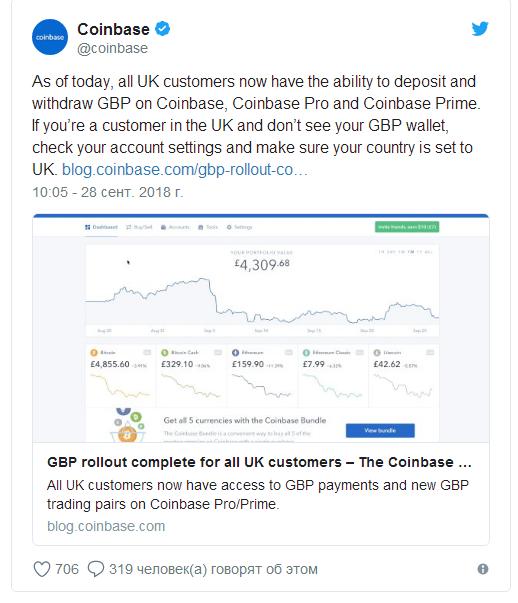The height and width of the screenshot is (603, 518).
Task: Select the Buy/Sell tab in preview
Action: click(x=139, y=227)
